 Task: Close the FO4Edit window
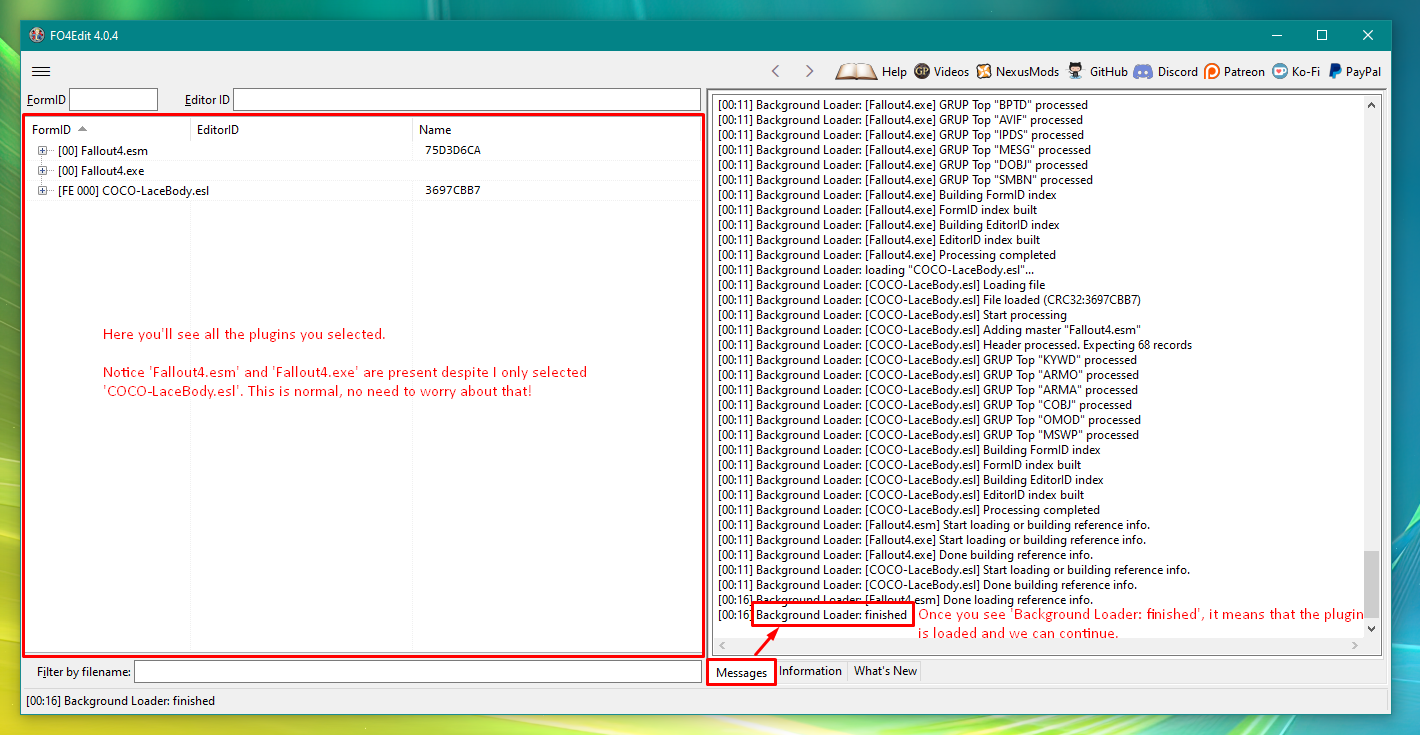click(1368, 35)
